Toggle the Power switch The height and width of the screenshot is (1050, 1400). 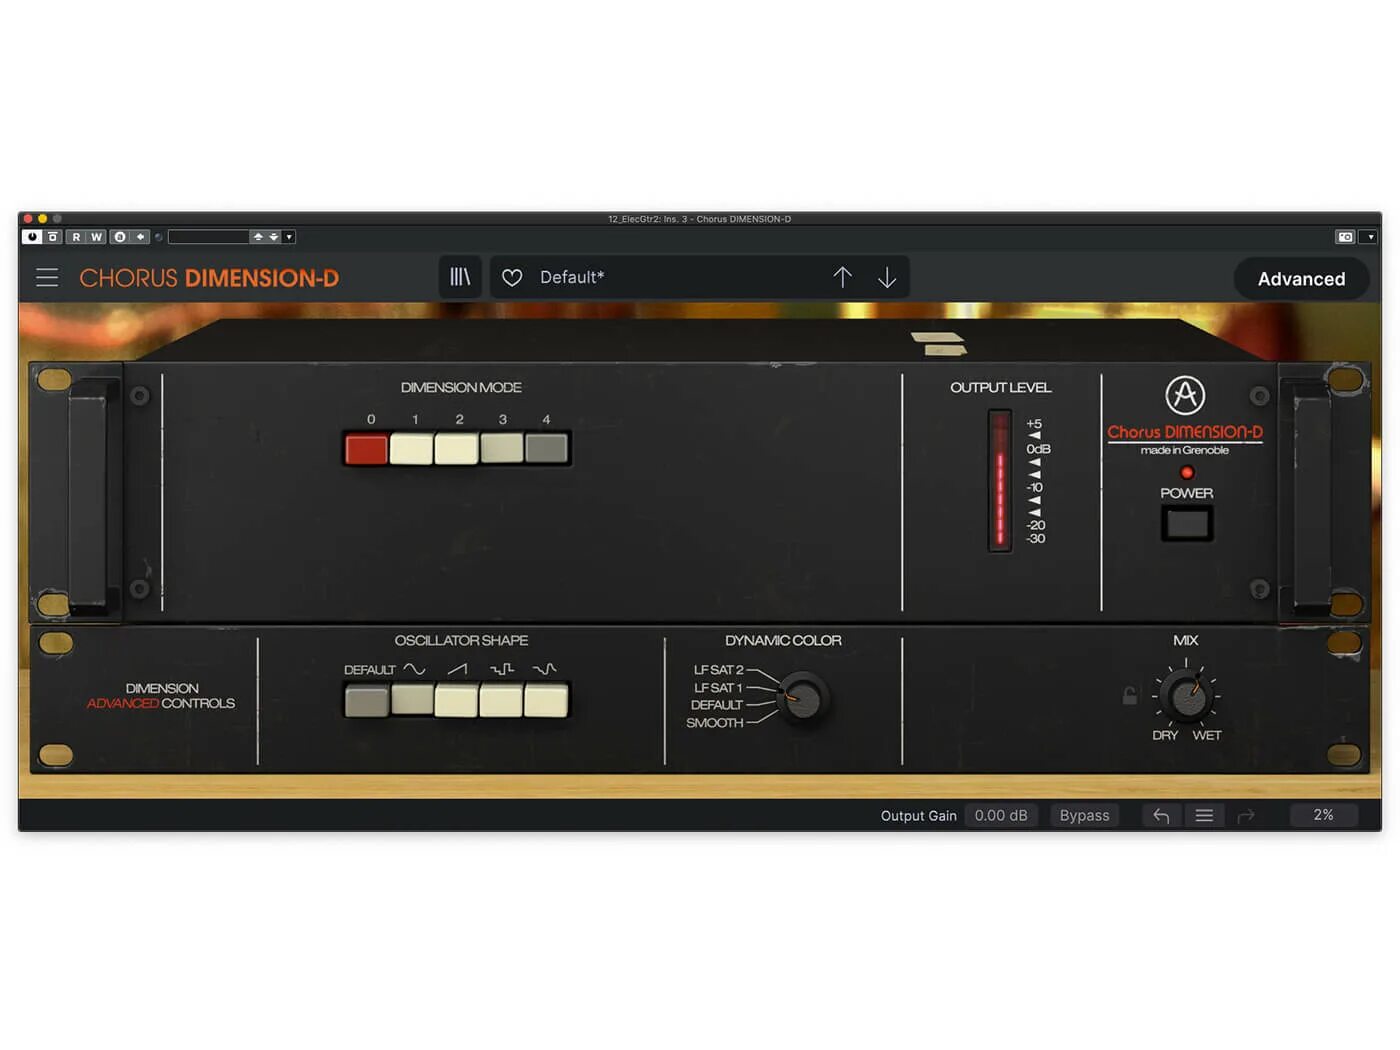tap(1187, 523)
